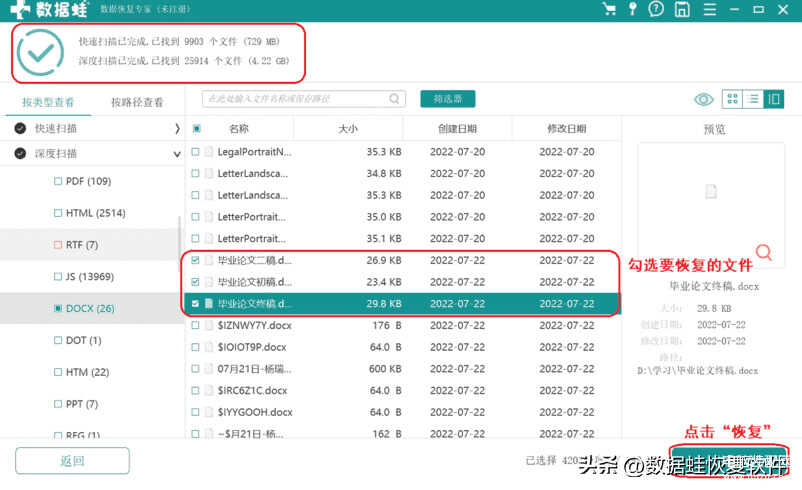This screenshot has height=490, width=802.
Task: Select the $IYYGOOH.docx file
Action: [255, 412]
